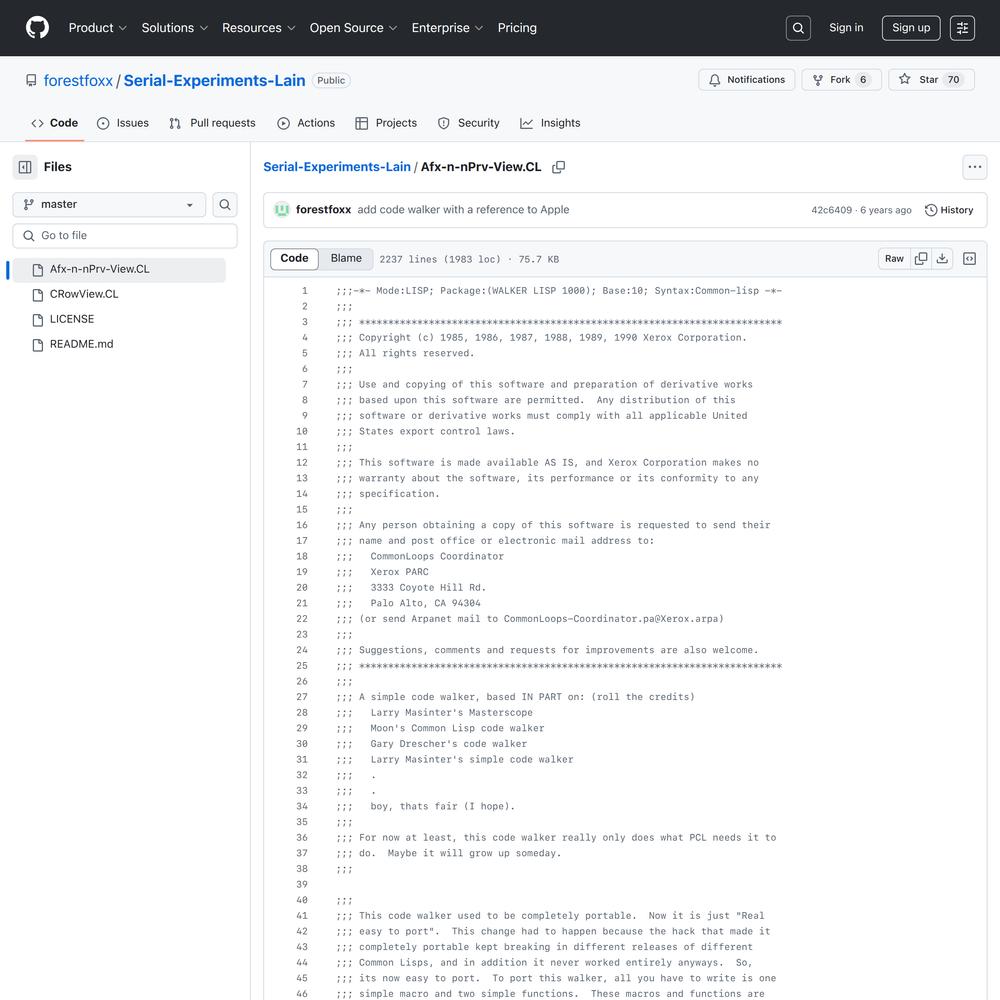Screen dimensions: 1000x1000
Task: Download the raw file
Action: [942, 258]
